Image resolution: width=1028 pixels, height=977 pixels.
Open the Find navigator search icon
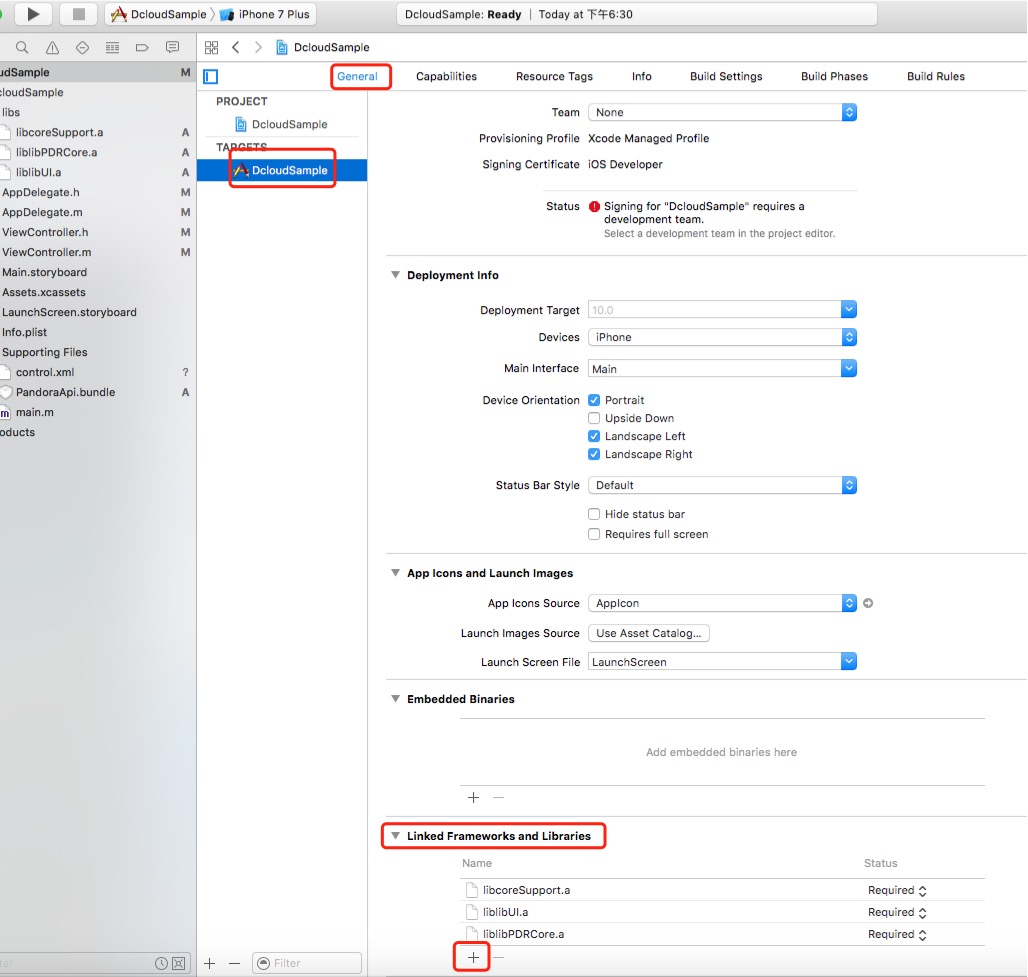point(22,47)
